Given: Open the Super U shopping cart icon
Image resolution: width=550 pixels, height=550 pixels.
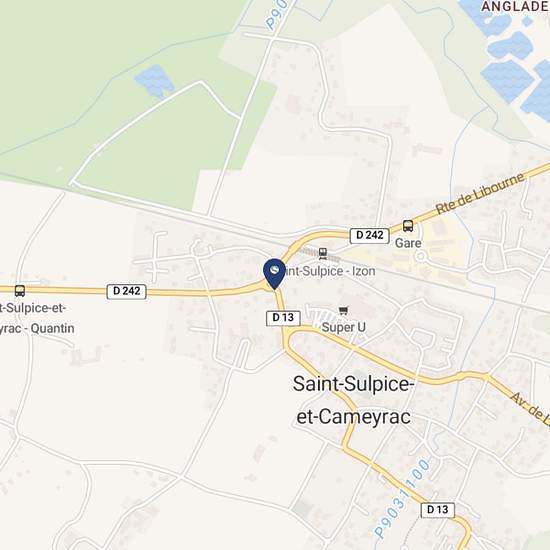Looking at the screenshot, I should [343, 310].
